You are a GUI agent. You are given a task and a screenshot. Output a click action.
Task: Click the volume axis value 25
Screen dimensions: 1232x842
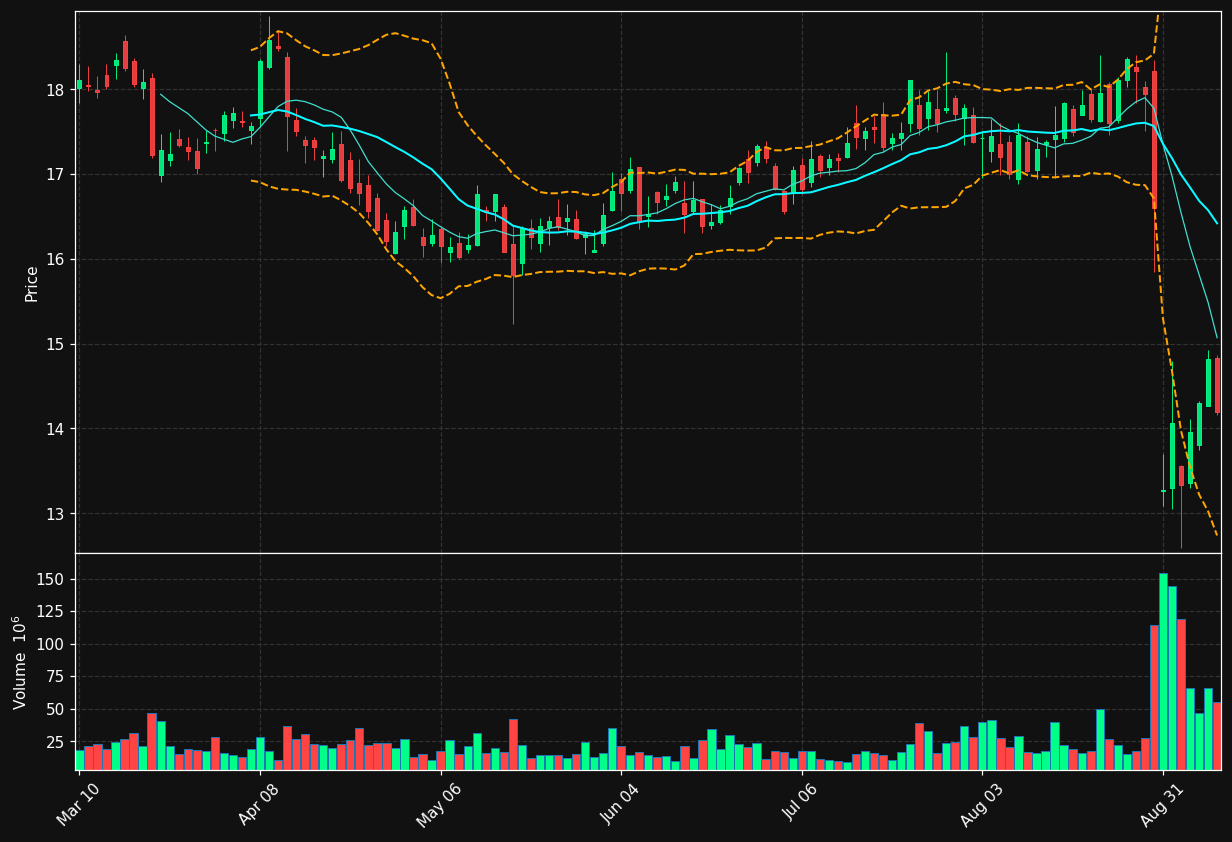pos(55,742)
